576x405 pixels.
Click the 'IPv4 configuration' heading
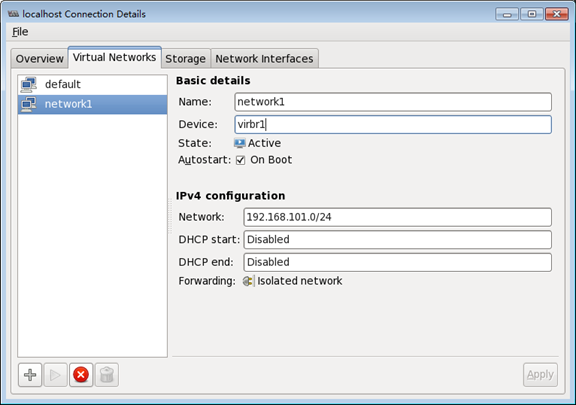pos(230,196)
